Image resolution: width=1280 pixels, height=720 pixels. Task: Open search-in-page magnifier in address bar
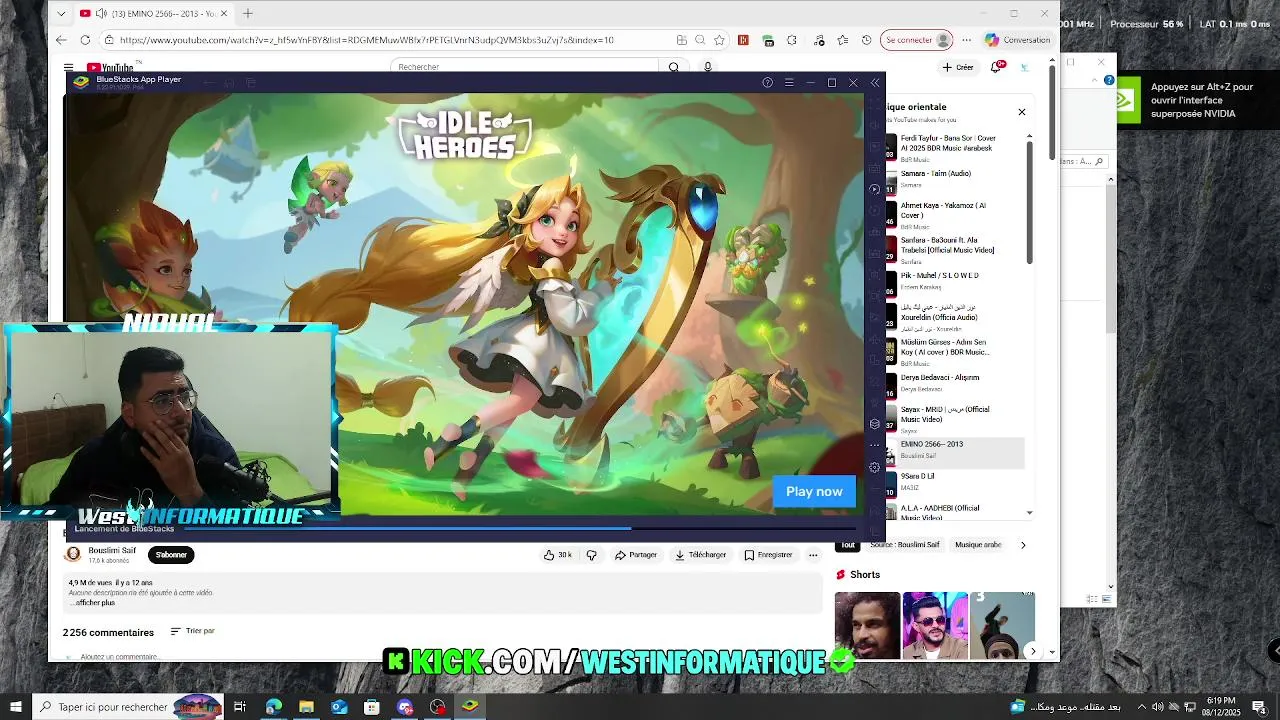click(700, 40)
